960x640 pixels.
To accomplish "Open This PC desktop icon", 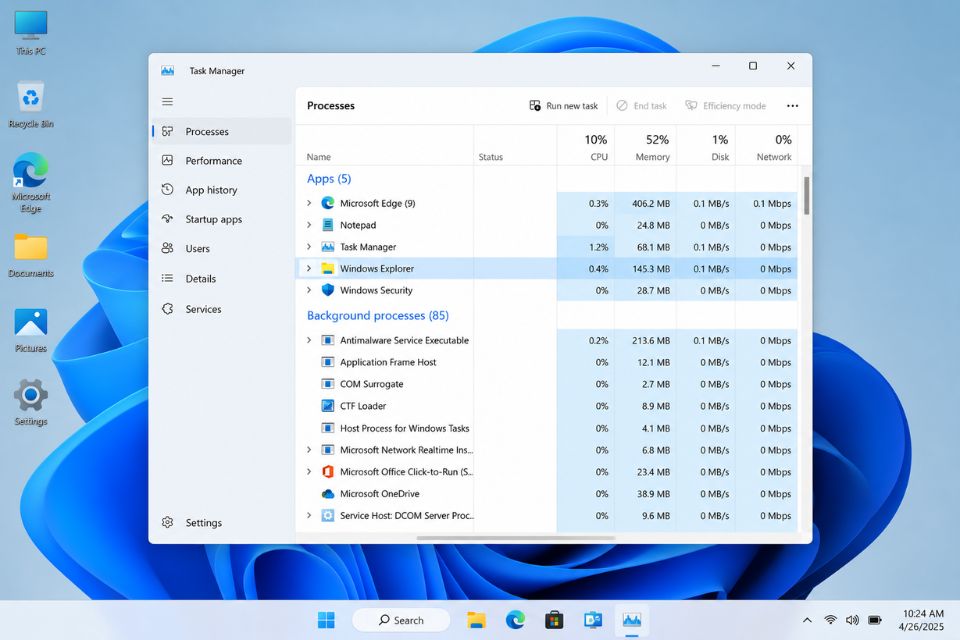I will pos(31,33).
